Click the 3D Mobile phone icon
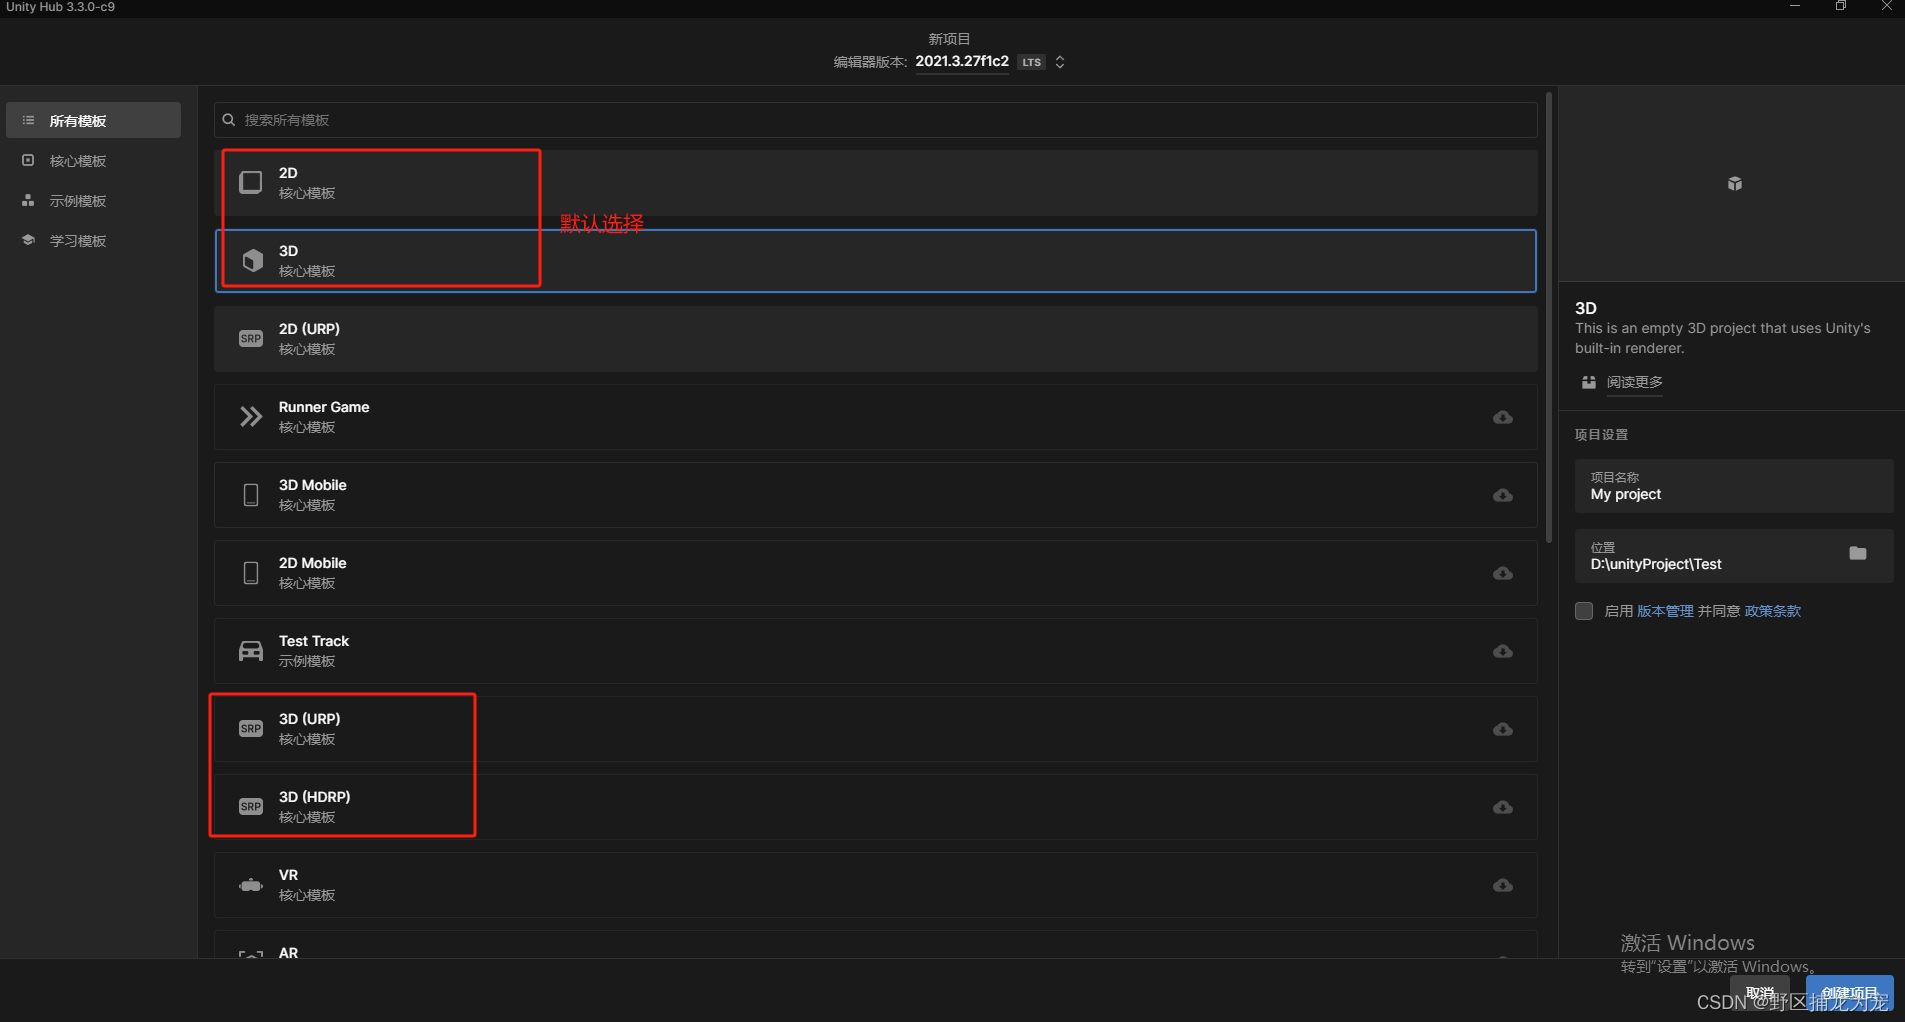 pos(251,495)
